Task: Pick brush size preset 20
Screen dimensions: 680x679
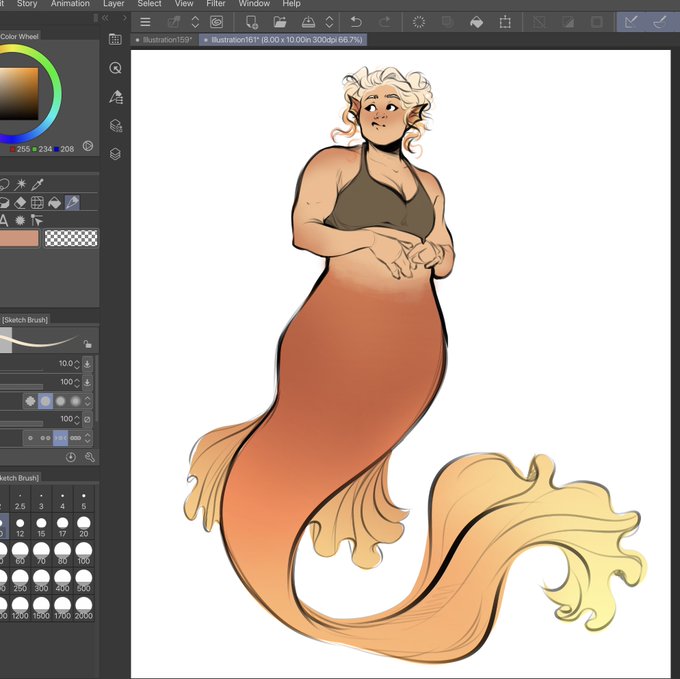Action: (x=84, y=526)
